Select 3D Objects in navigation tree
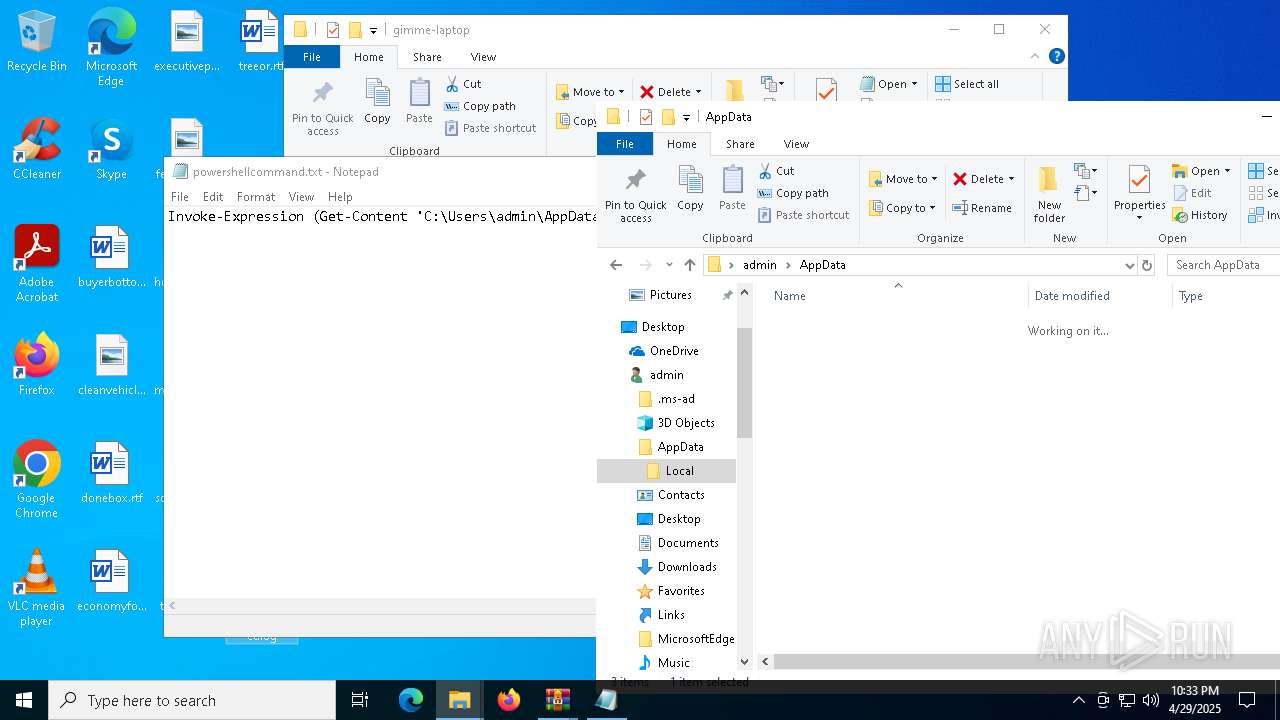Screen dimensions: 1280x720 point(676,423)
